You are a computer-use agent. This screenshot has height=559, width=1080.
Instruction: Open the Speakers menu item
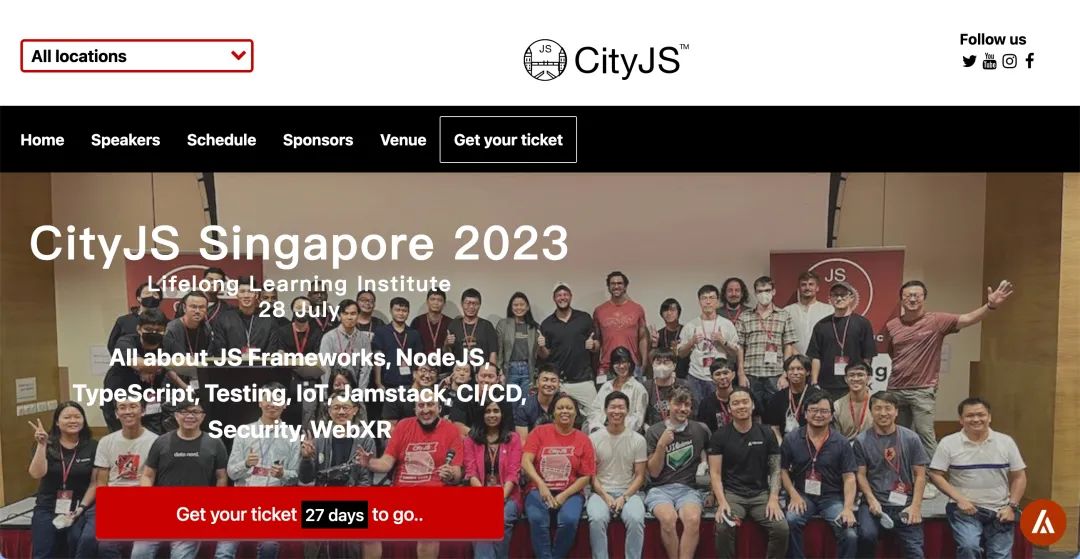(125, 140)
